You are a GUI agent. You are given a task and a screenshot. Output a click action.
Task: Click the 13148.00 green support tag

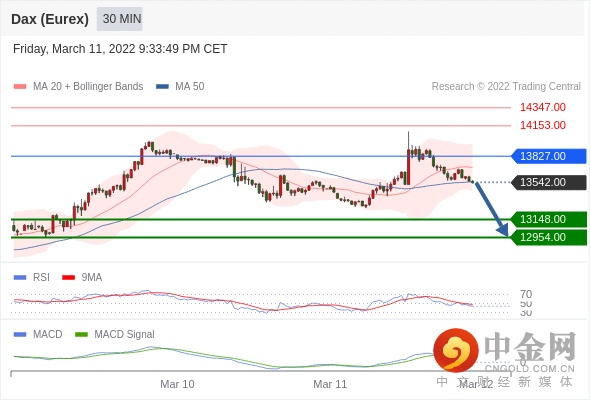pyautogui.click(x=549, y=219)
